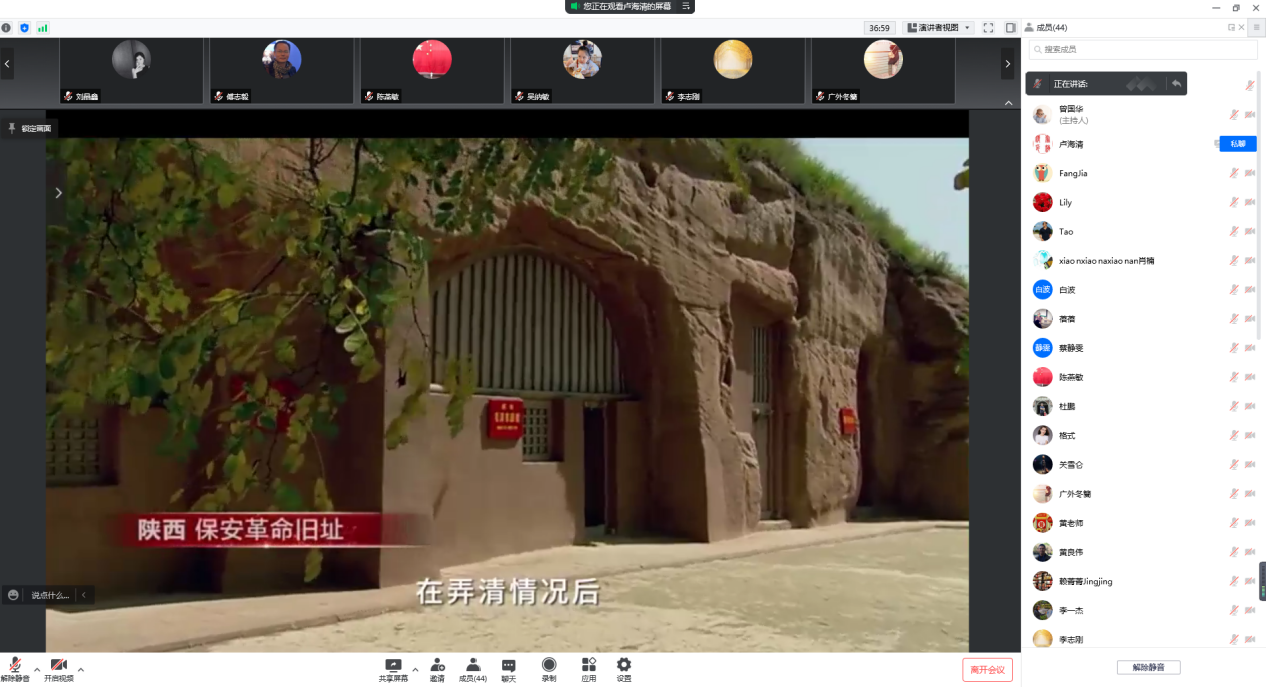Click the 离开会议 leave meeting button
Viewport: 1266px width, 687px height.
(x=987, y=669)
